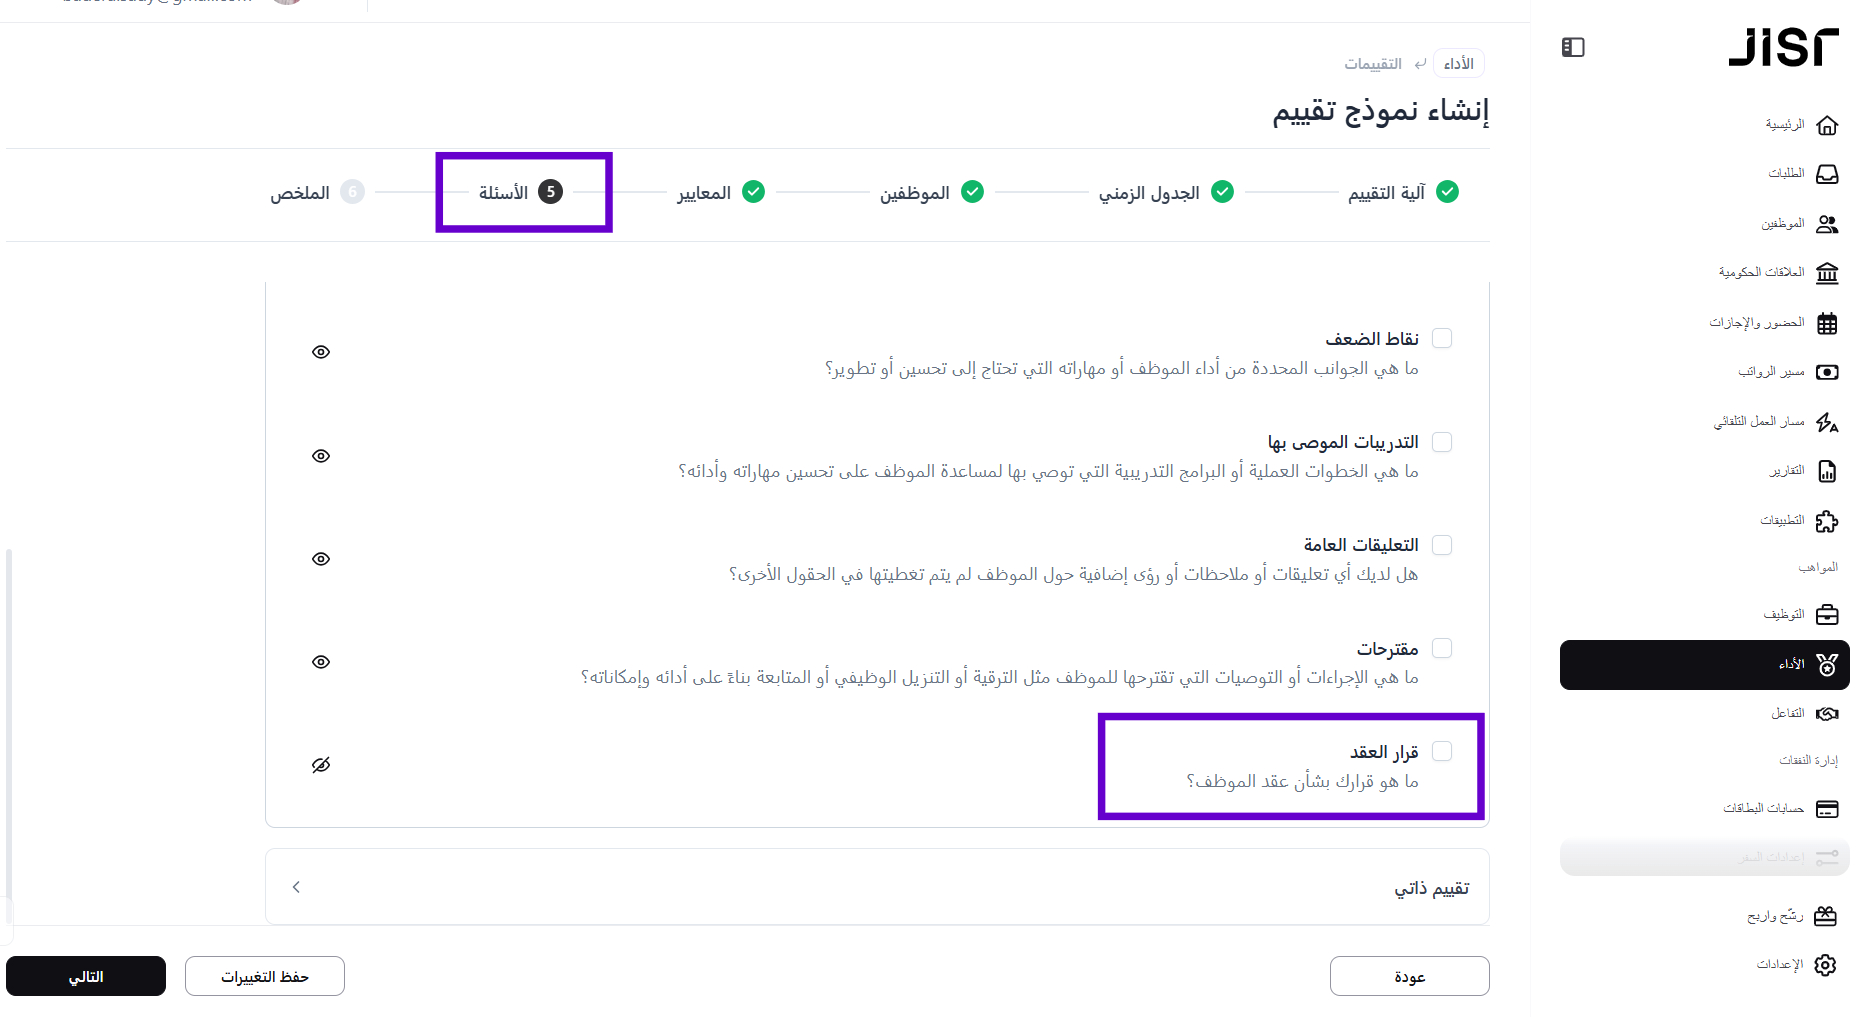Open attendance and leaves calendar icon
The image size is (1867, 1017).
click(1827, 323)
